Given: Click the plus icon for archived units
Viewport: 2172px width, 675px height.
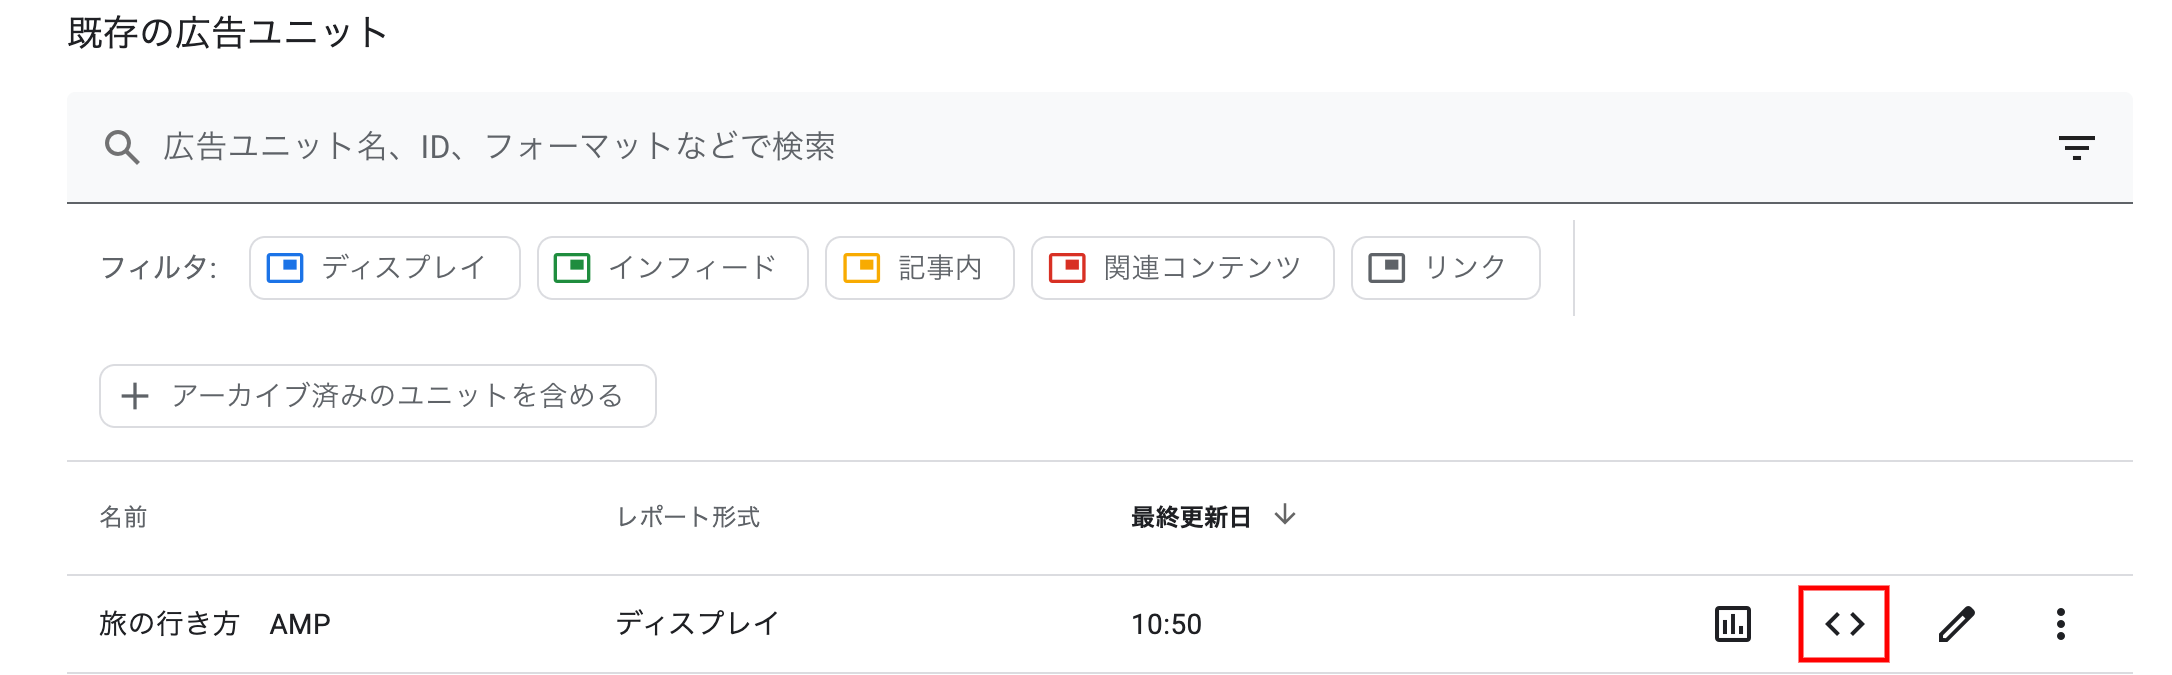Looking at the screenshot, I should [x=135, y=396].
